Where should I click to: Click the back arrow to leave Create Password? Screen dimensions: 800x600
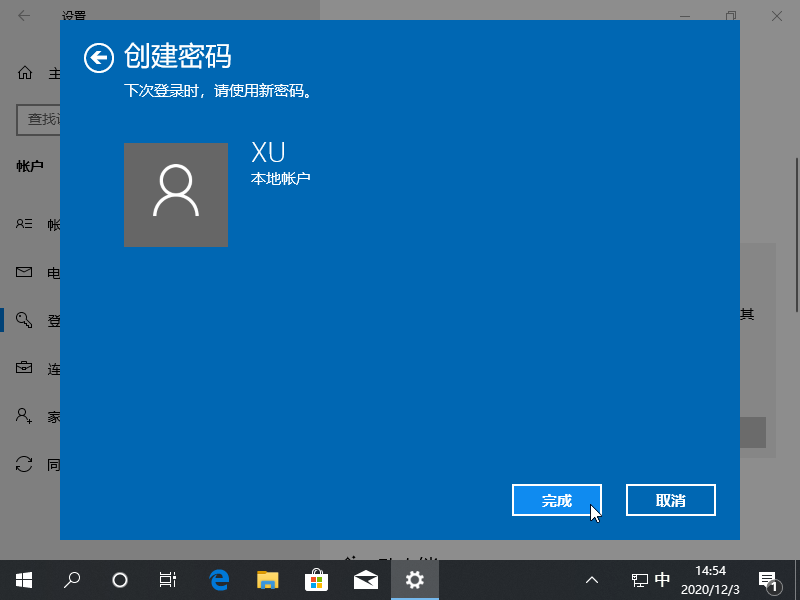coord(98,58)
